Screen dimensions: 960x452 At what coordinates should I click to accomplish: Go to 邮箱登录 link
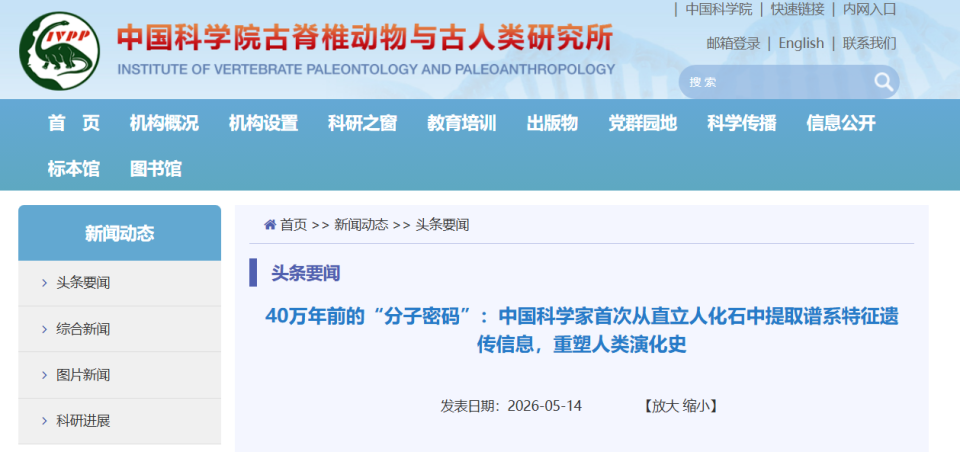tap(733, 43)
